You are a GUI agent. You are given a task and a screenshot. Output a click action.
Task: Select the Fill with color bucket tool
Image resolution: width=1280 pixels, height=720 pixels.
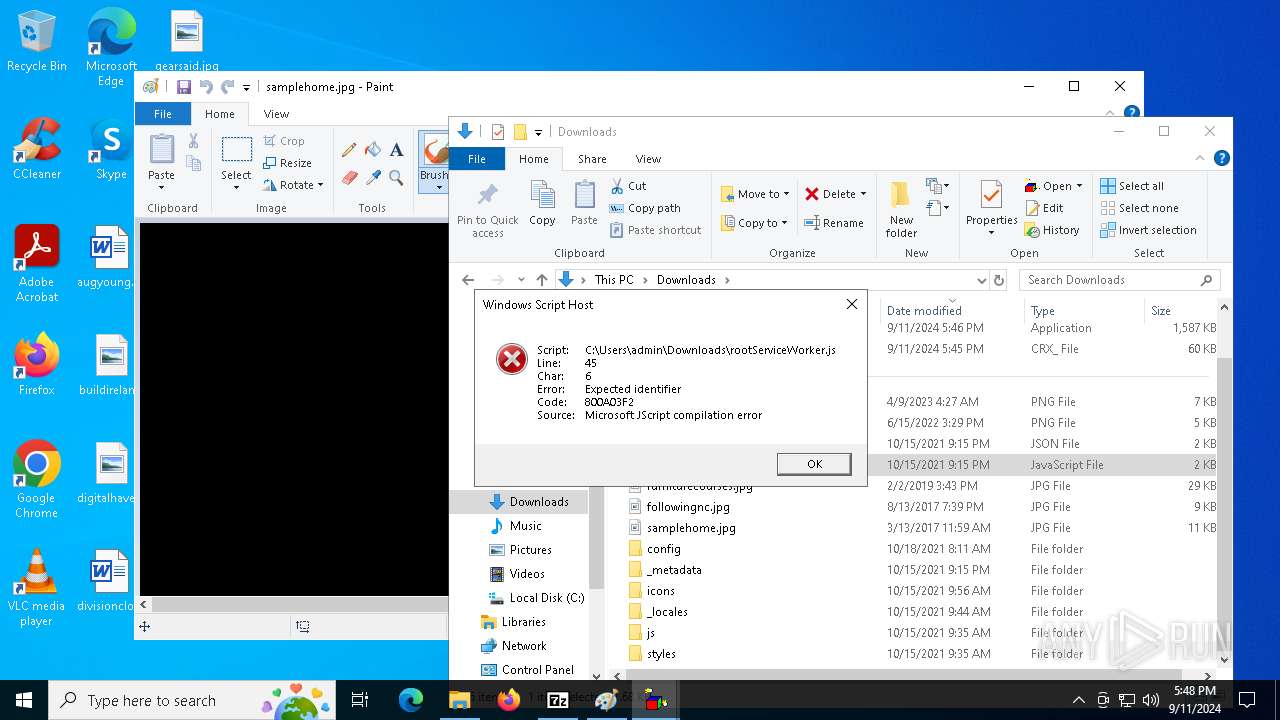pos(373,150)
